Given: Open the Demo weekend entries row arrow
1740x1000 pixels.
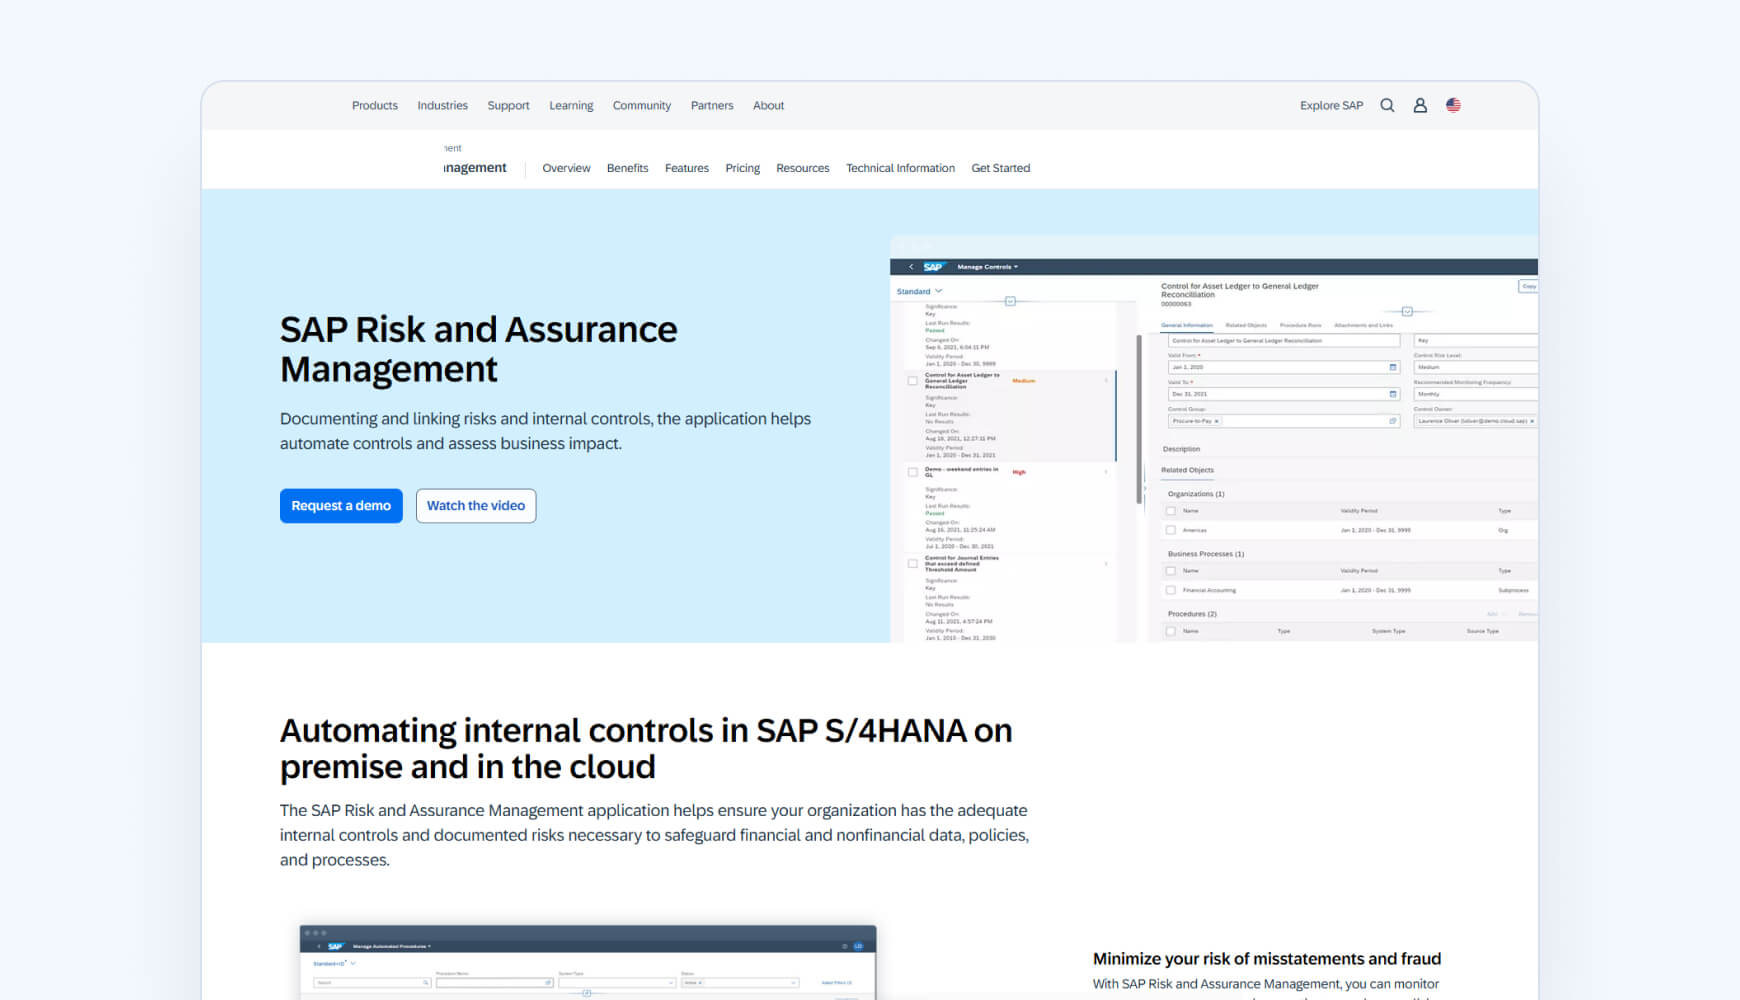Looking at the screenshot, I should [1106, 472].
